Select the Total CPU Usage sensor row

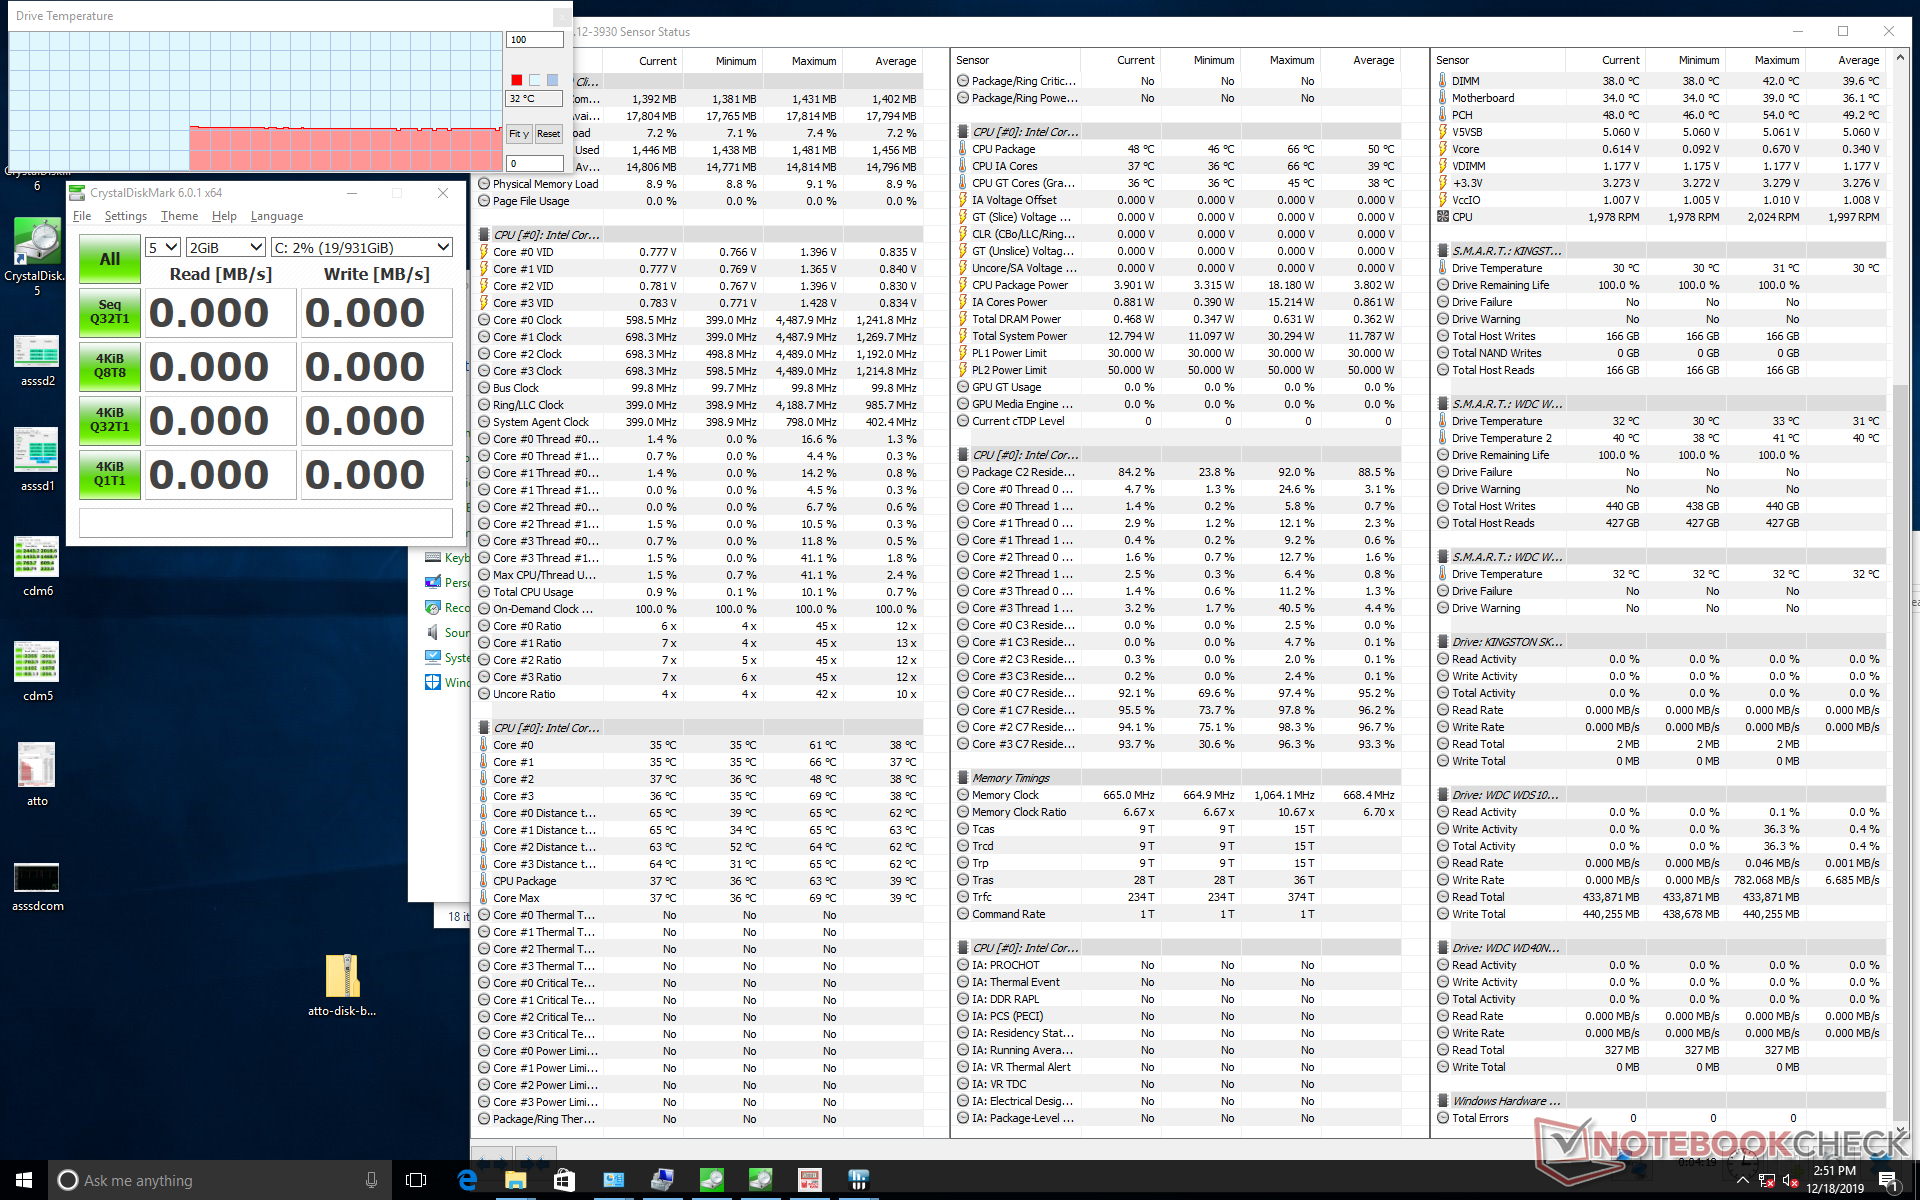pyautogui.click(x=698, y=592)
